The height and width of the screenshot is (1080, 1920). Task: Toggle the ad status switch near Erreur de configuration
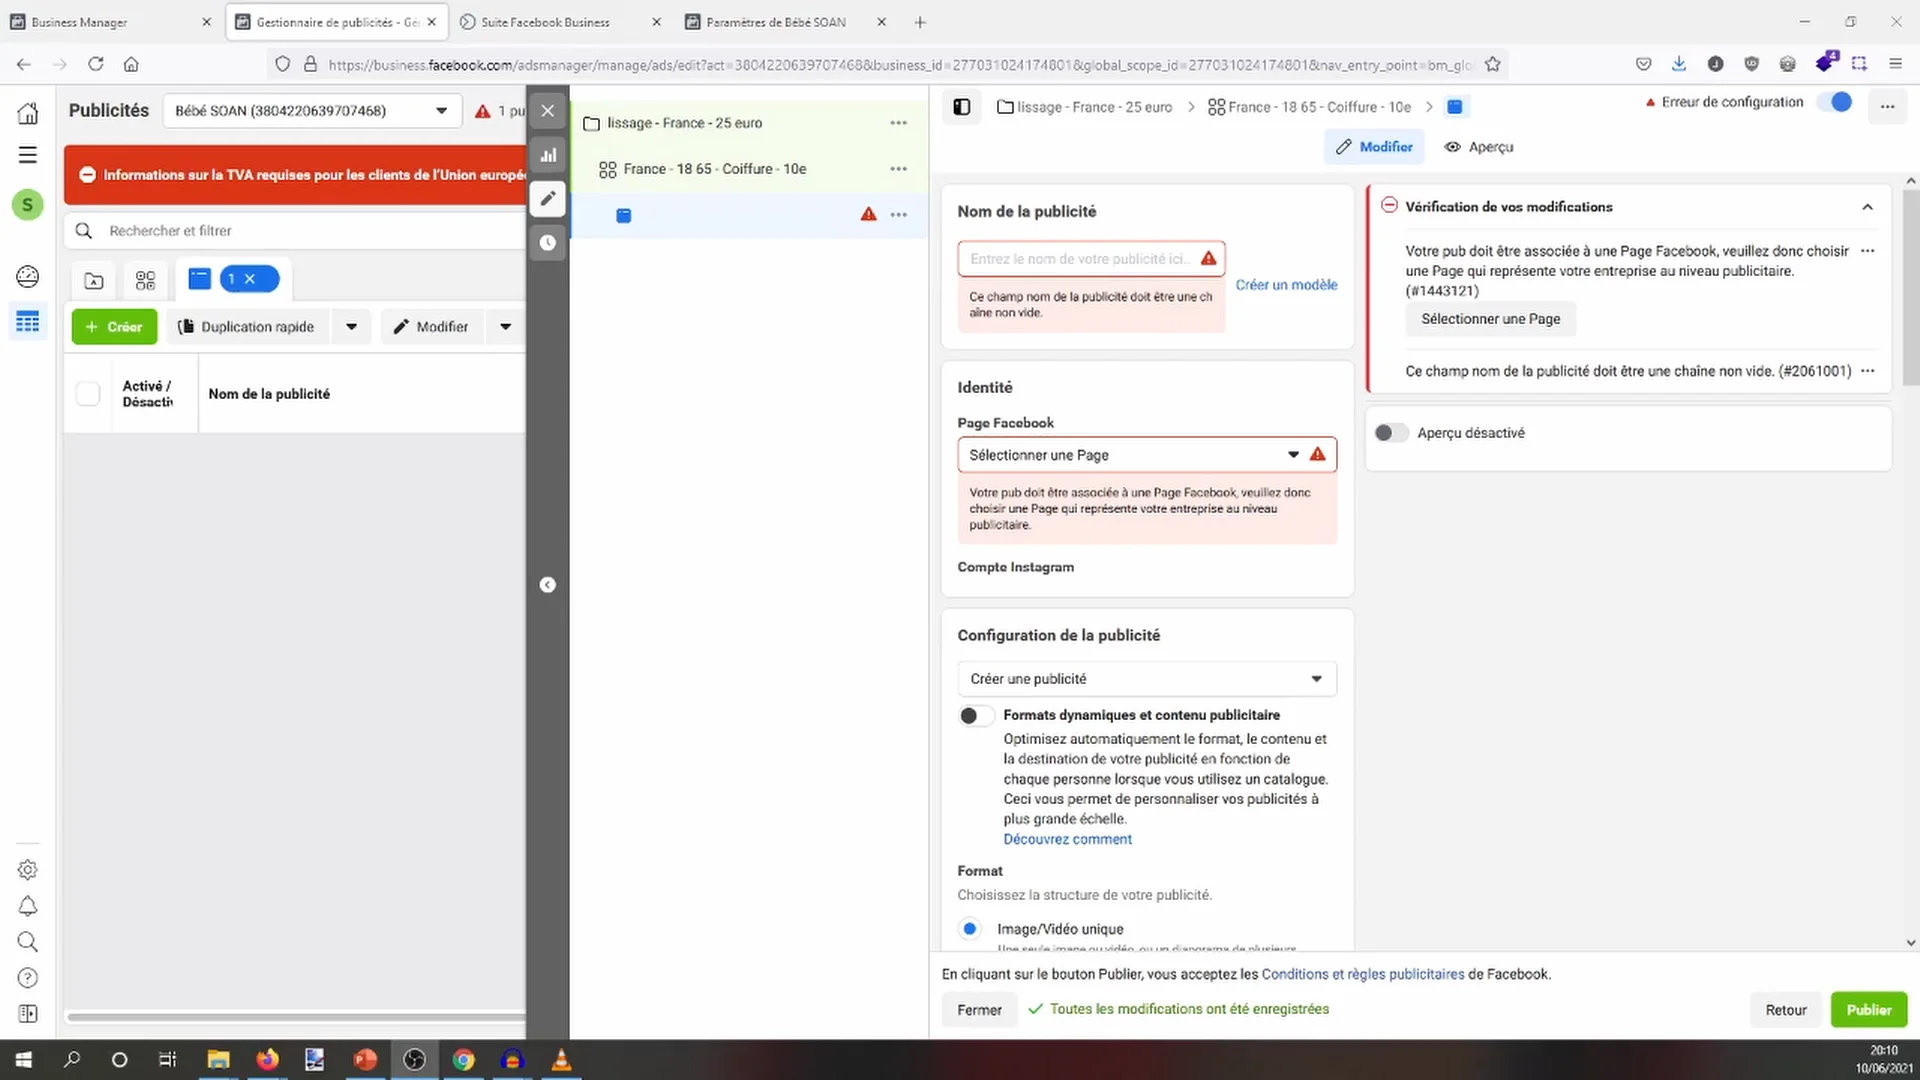click(x=1837, y=103)
